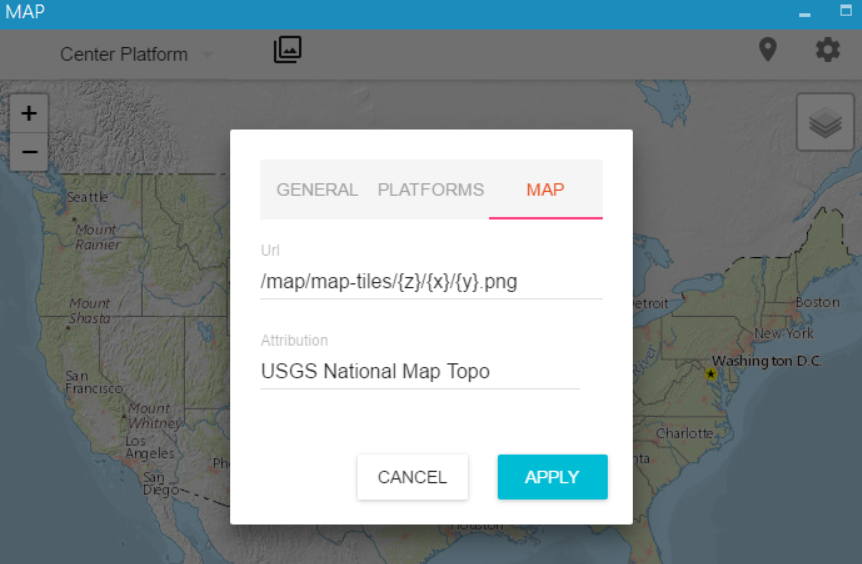The height and width of the screenshot is (564, 862).
Task: Open settings with the gear icon
Action: [x=827, y=50]
